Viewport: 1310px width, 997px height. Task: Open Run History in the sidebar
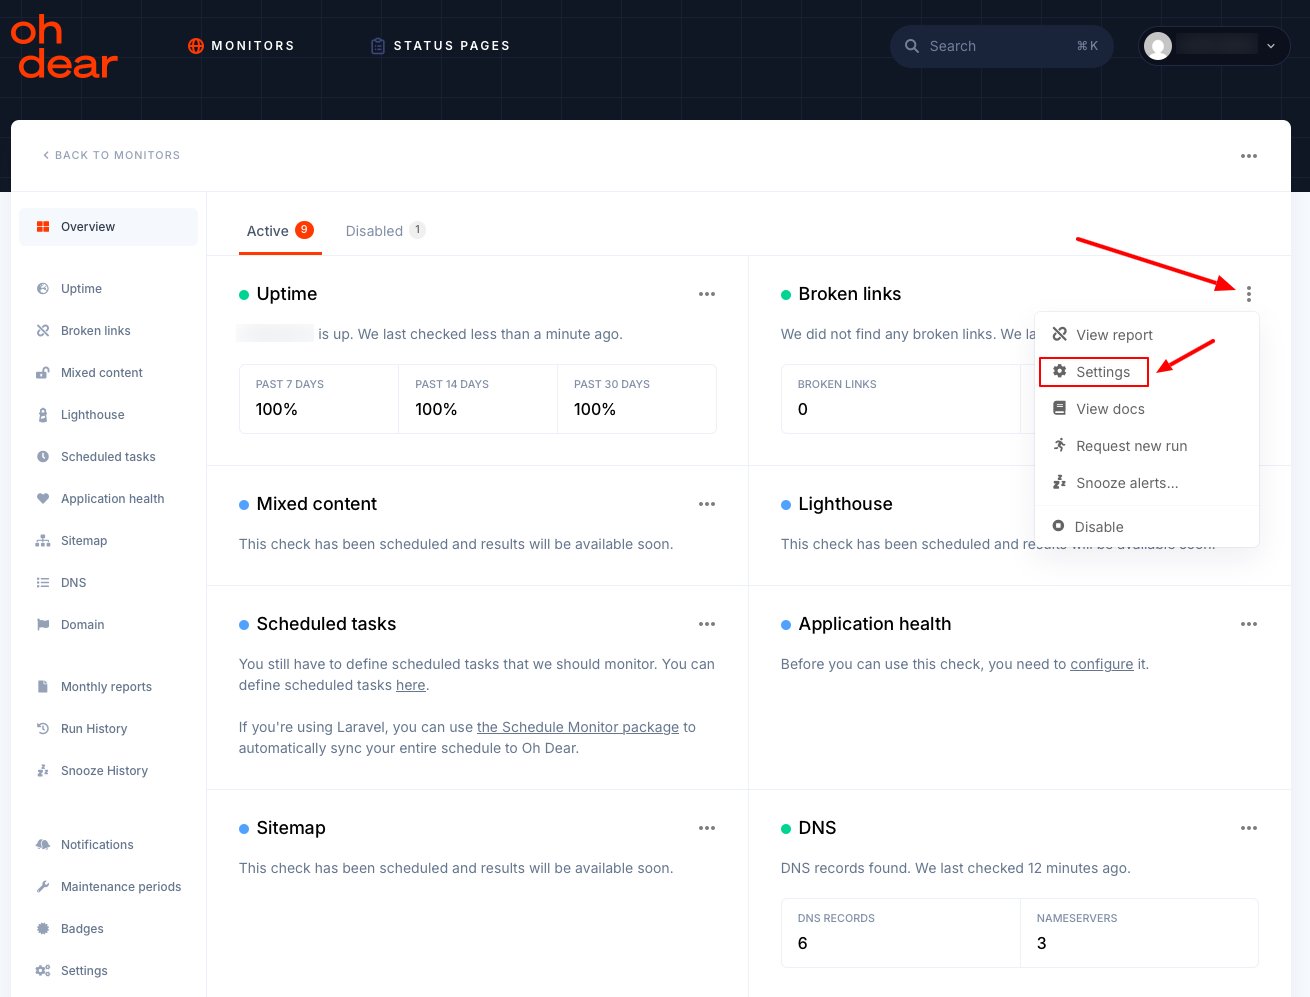[94, 729]
